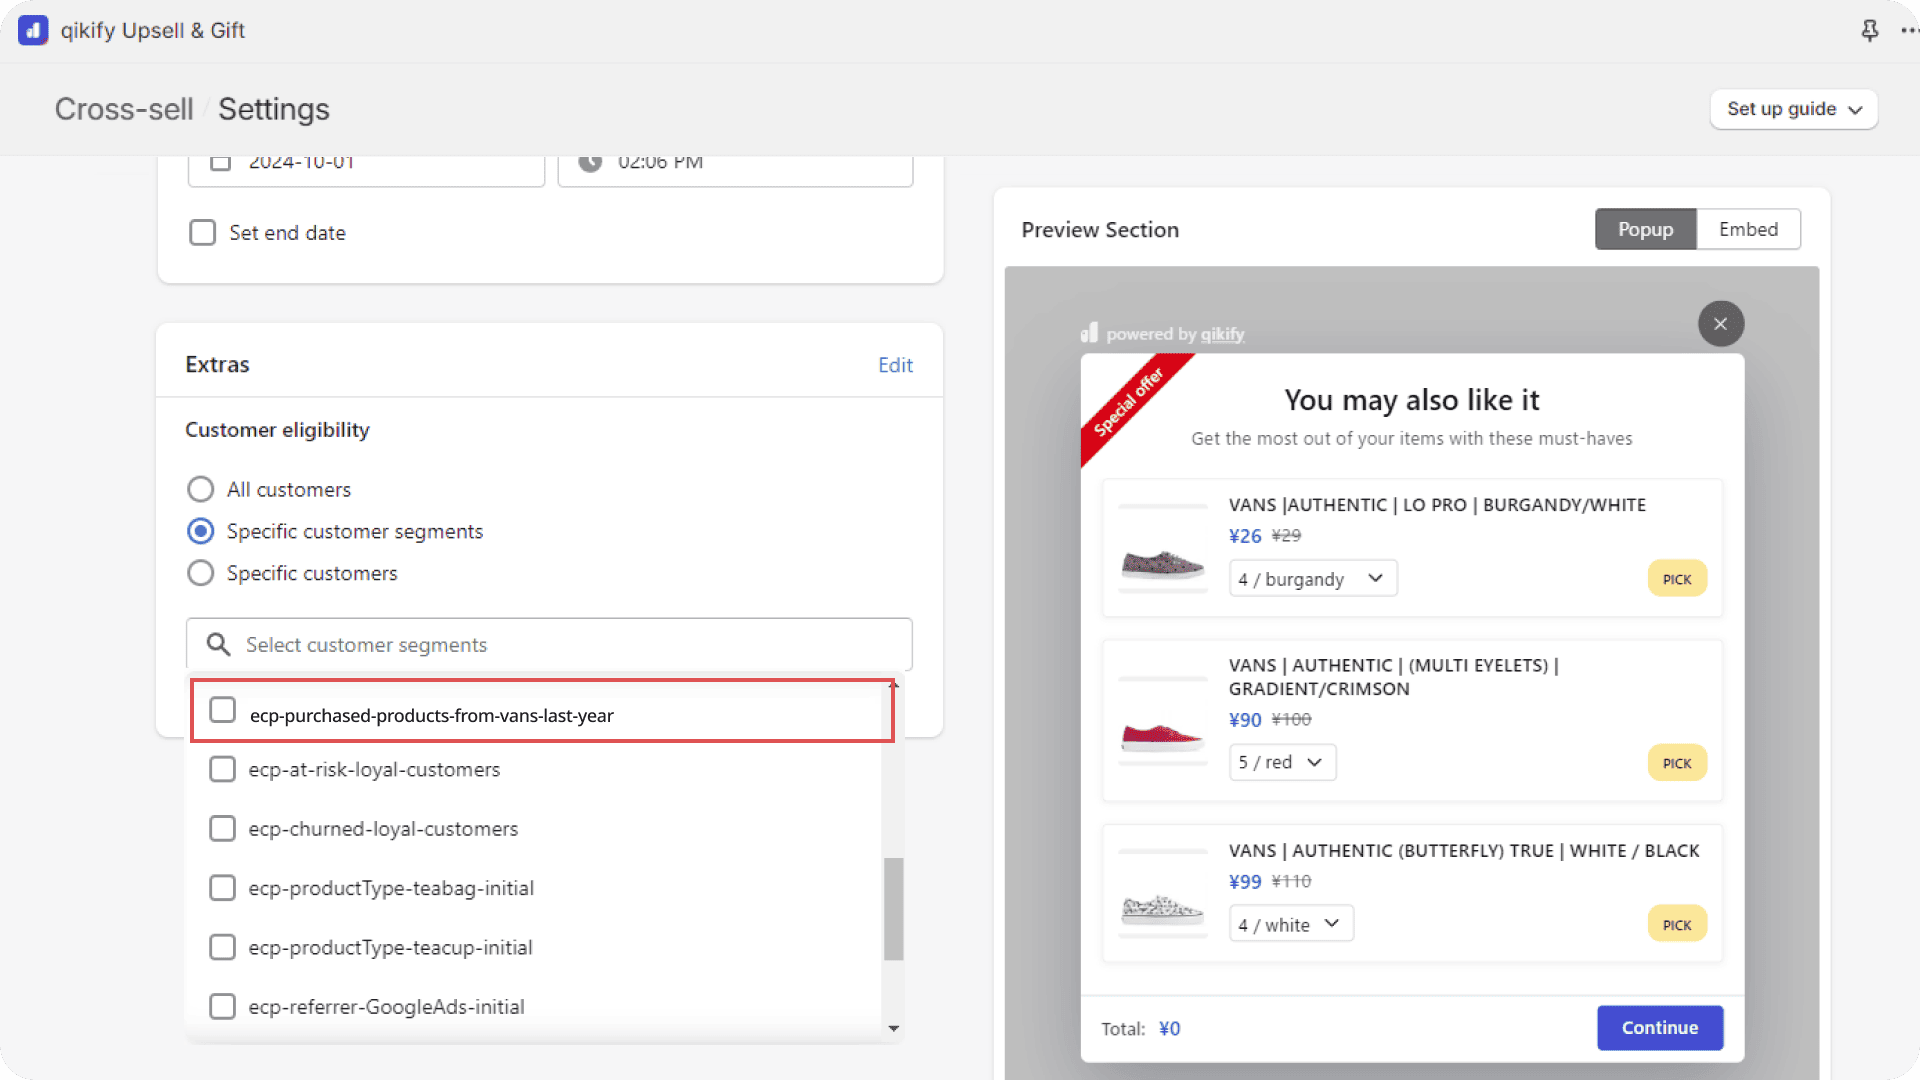Select the All customers radio option
The image size is (1920, 1080).
pos(201,489)
